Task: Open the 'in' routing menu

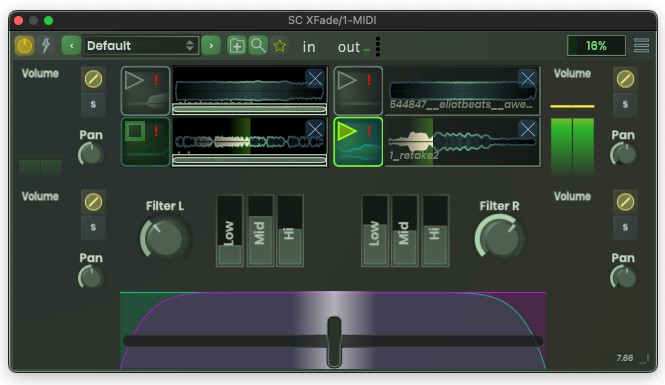Action: 309,47
